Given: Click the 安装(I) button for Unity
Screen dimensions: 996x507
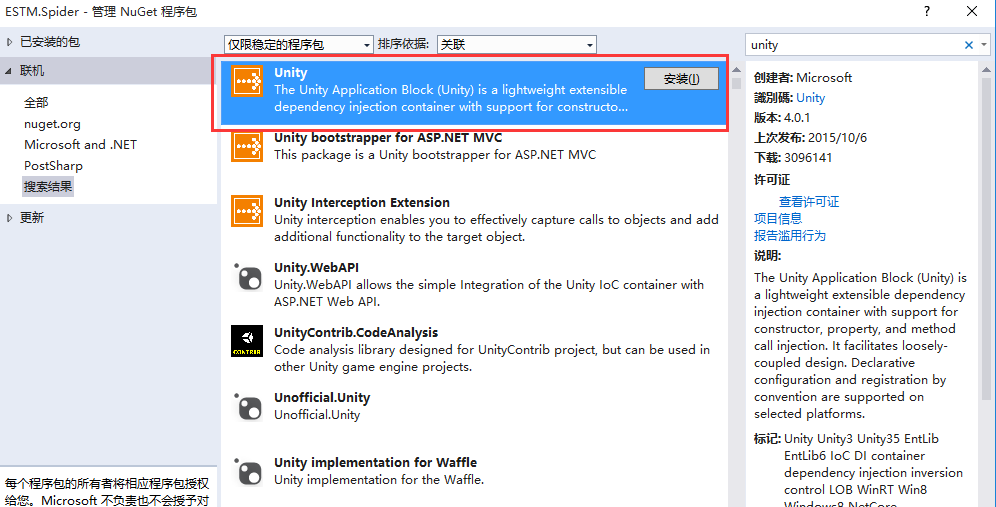Looking at the screenshot, I should coord(681,79).
